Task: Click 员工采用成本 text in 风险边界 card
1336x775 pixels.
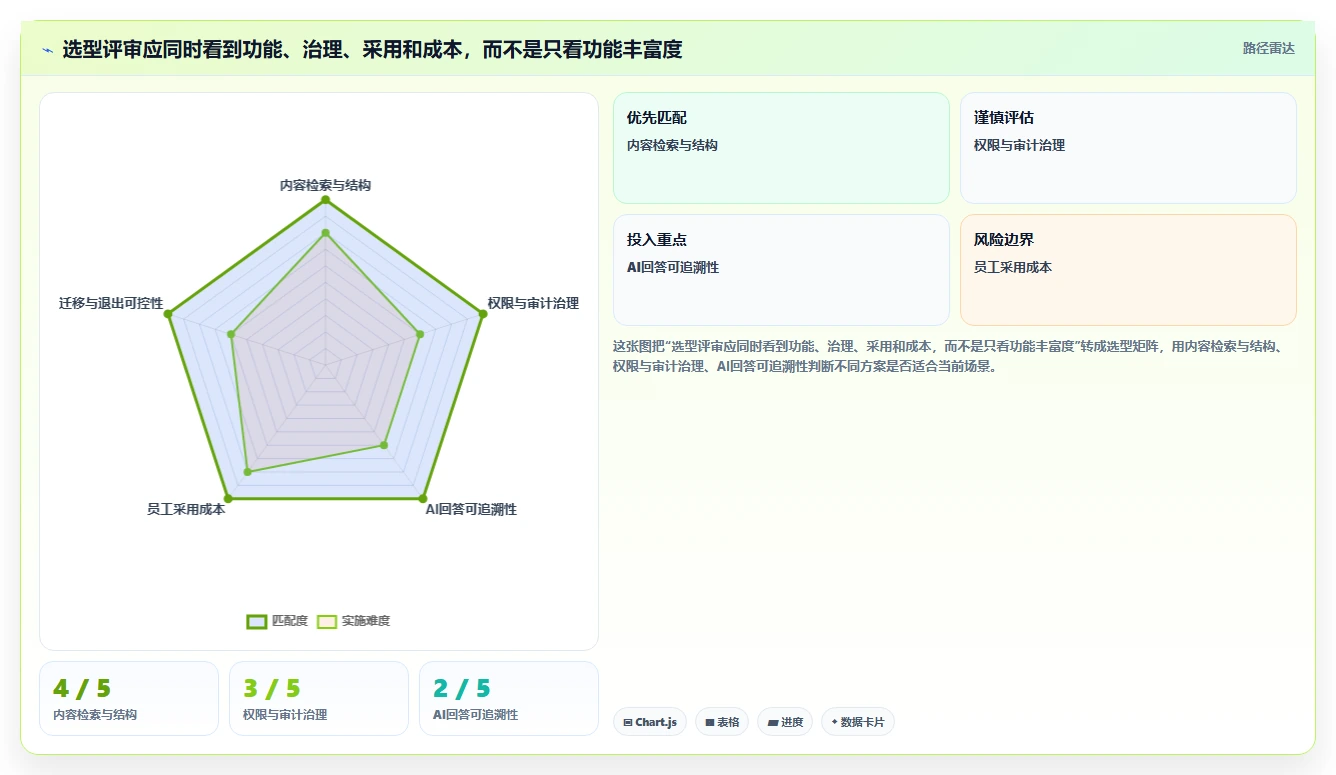Action: click(x=1013, y=267)
